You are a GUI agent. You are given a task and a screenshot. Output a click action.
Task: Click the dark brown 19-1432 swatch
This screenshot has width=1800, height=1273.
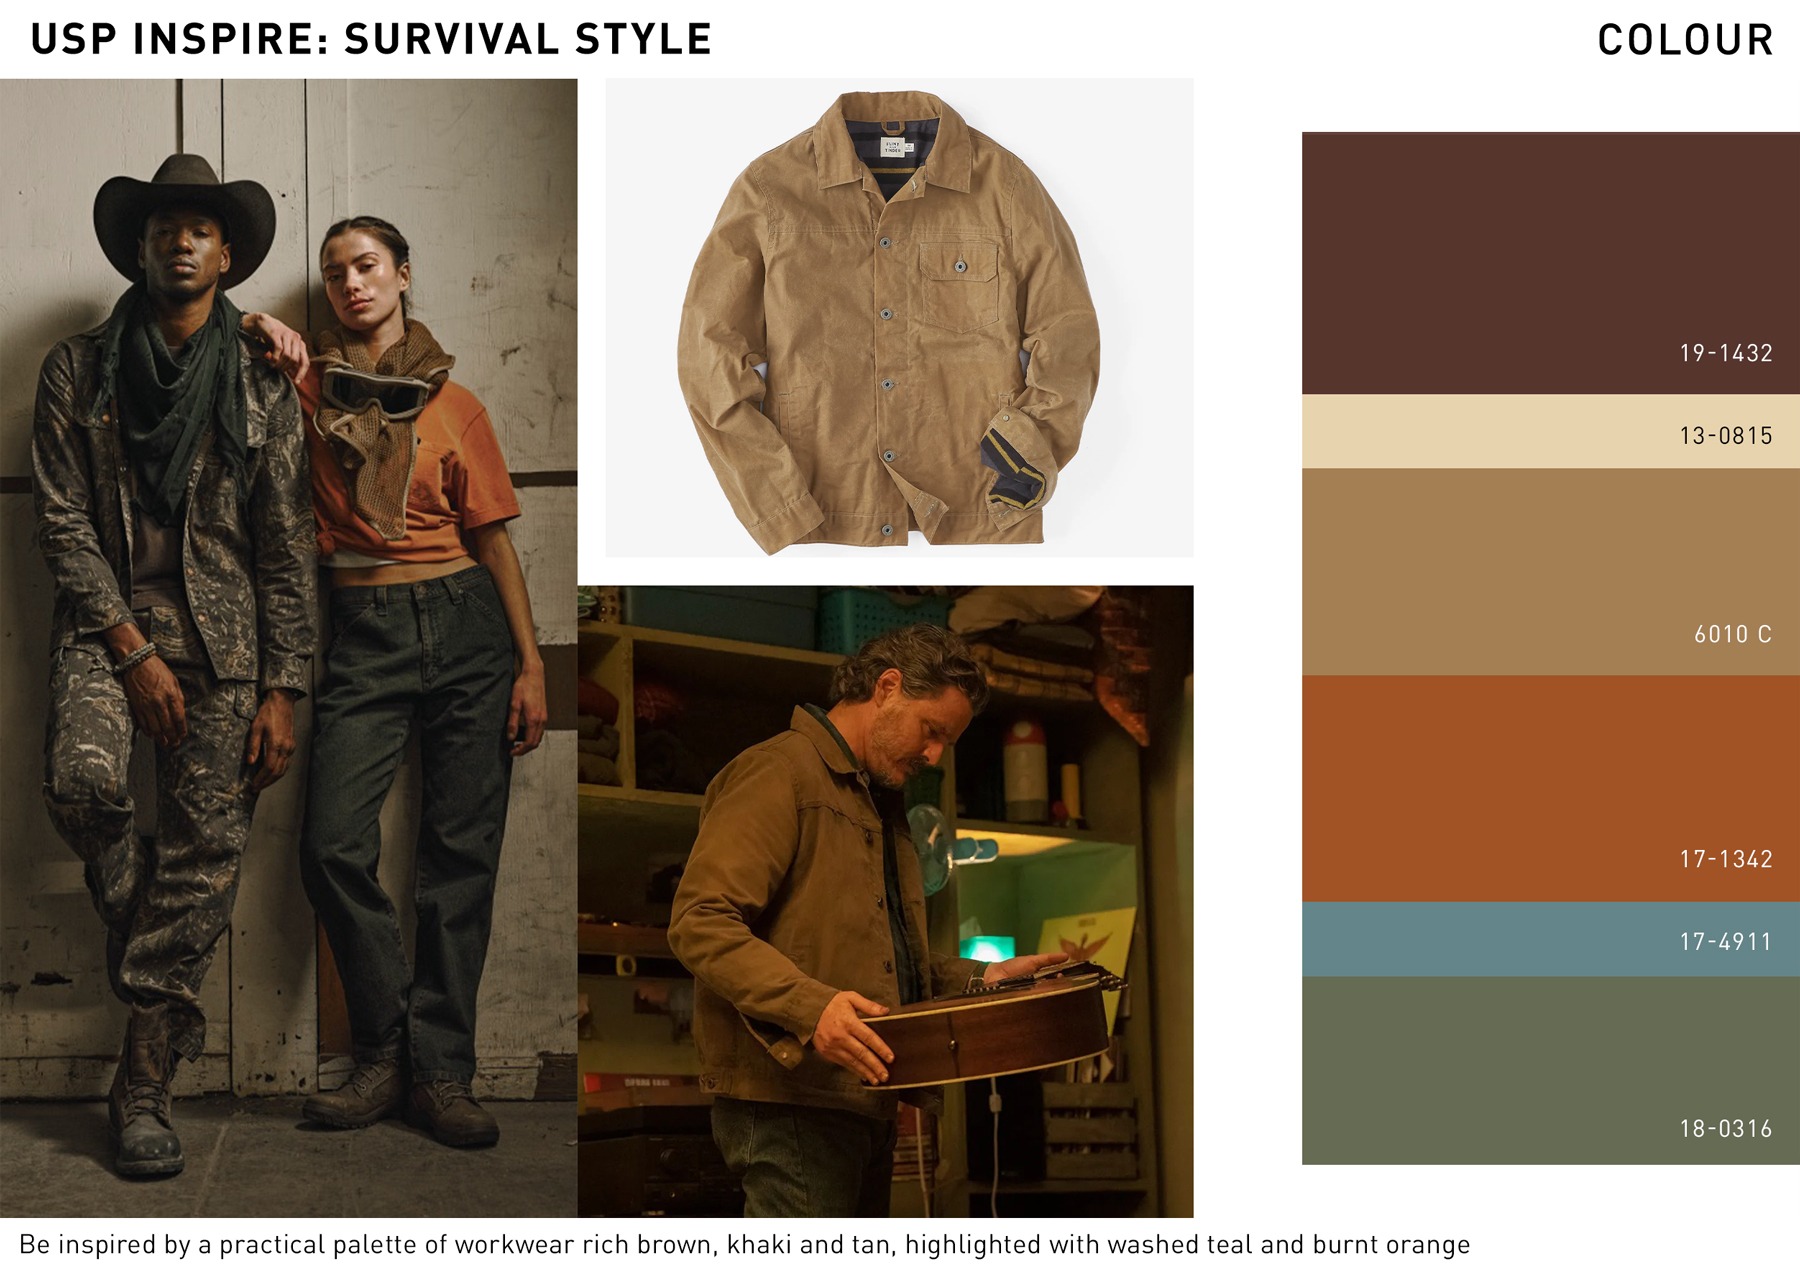point(1550,263)
